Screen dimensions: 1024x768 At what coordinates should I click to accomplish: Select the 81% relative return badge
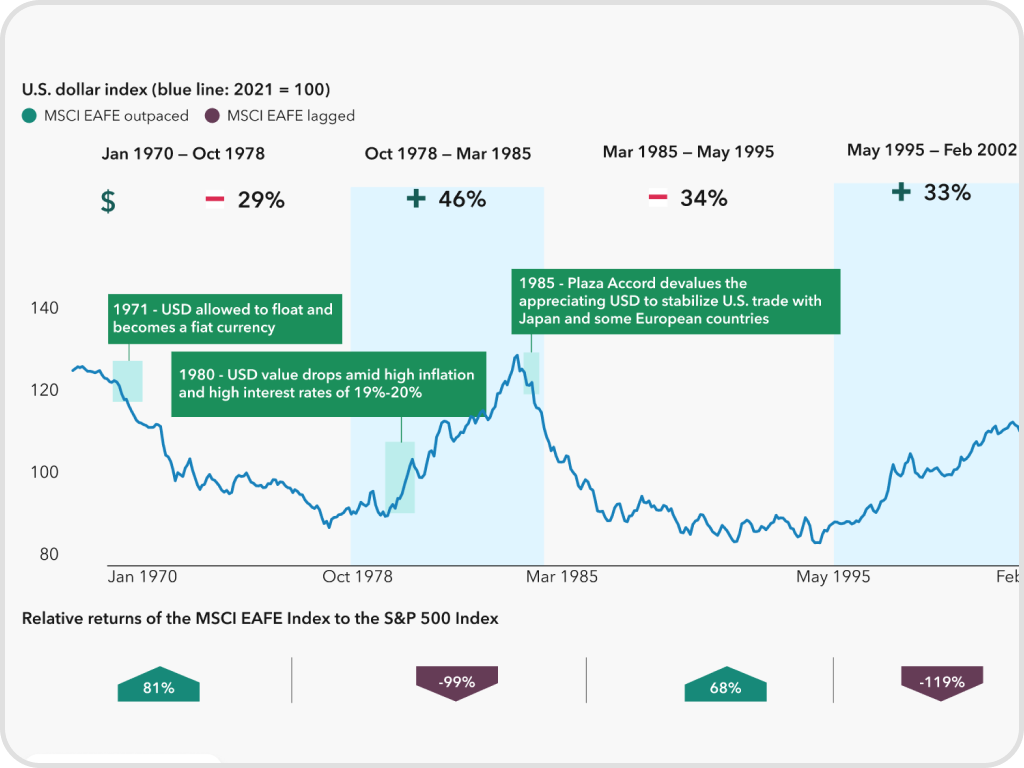click(x=158, y=687)
